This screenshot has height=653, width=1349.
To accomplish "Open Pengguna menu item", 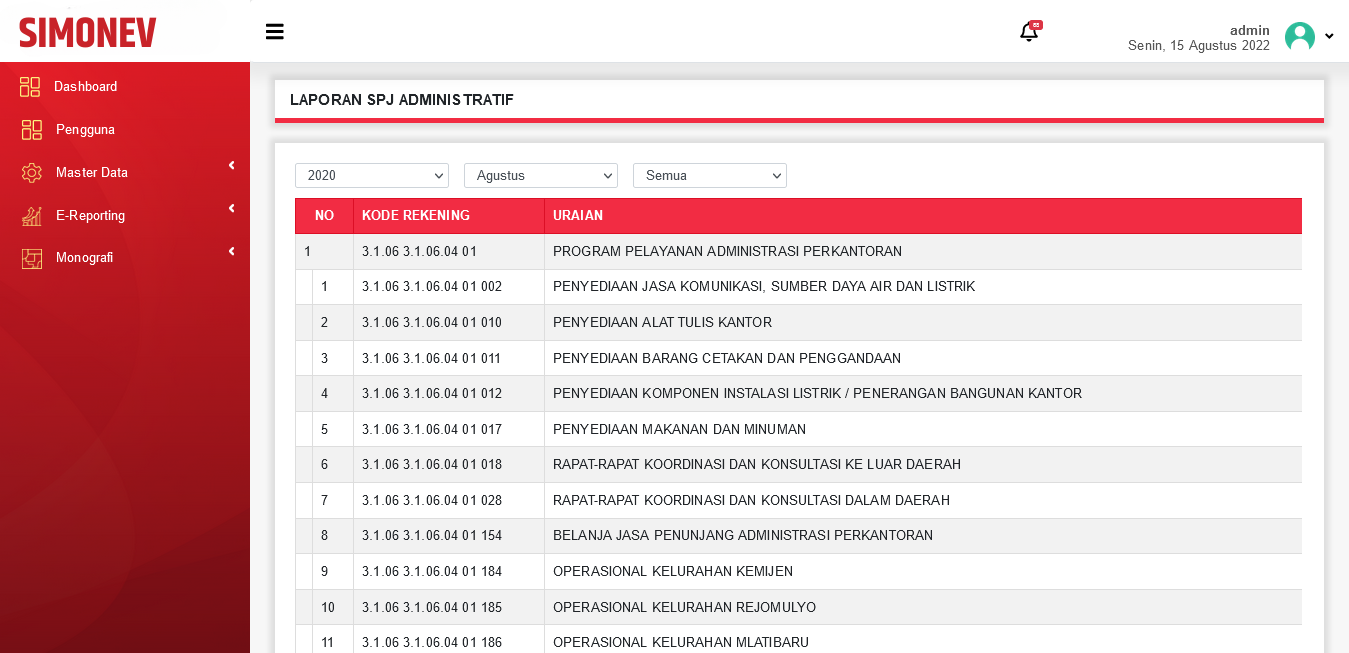I will tap(85, 130).
